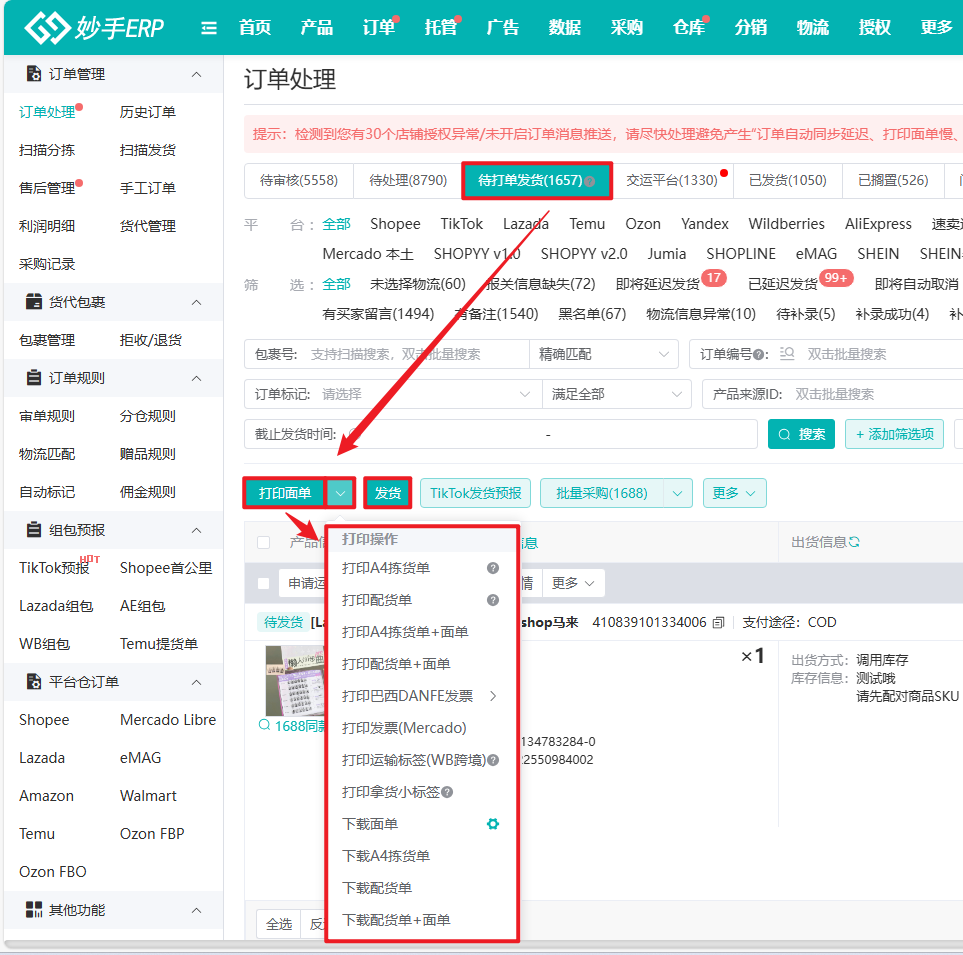Click the 搜索 button
Viewport: 963px width, 955px height.
click(x=800, y=433)
